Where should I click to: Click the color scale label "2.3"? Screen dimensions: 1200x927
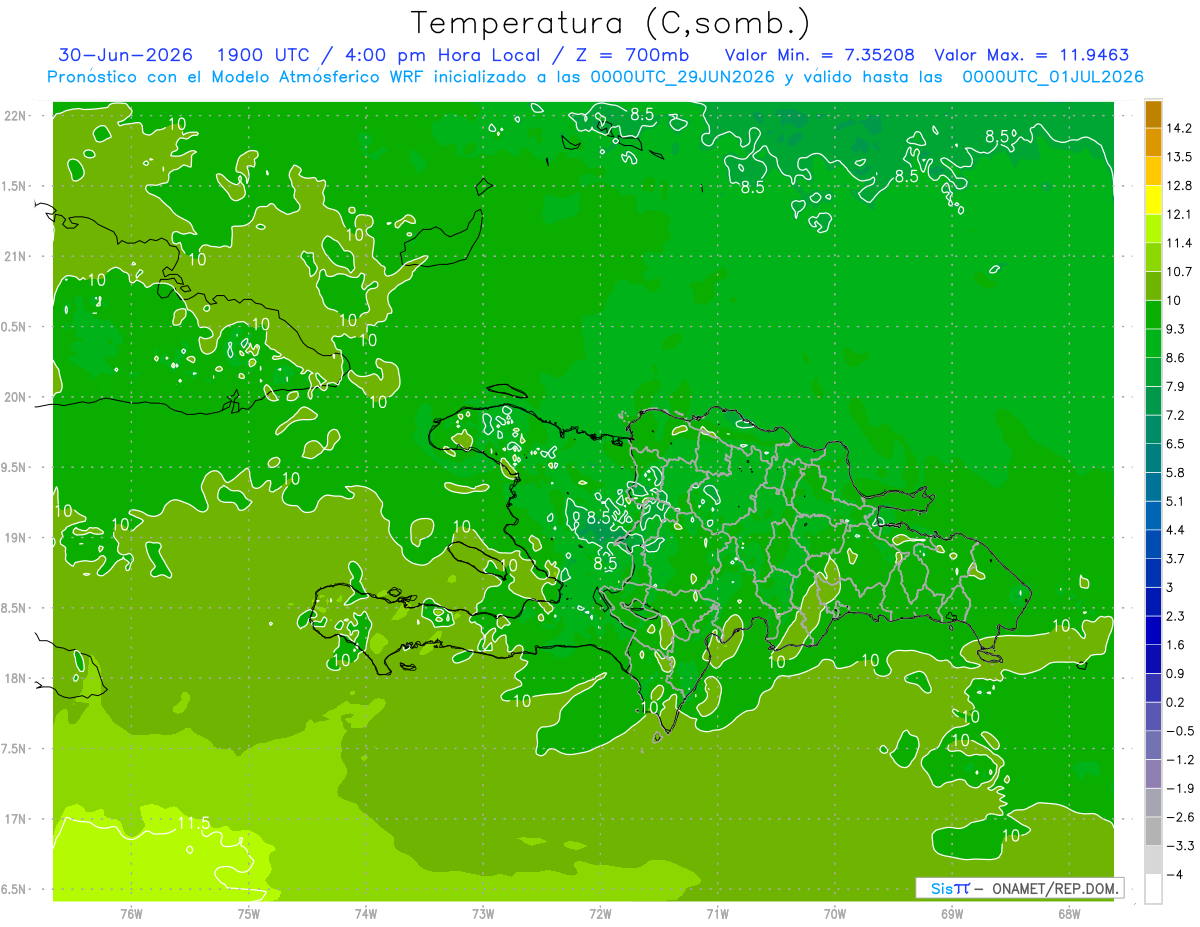tap(1176, 616)
